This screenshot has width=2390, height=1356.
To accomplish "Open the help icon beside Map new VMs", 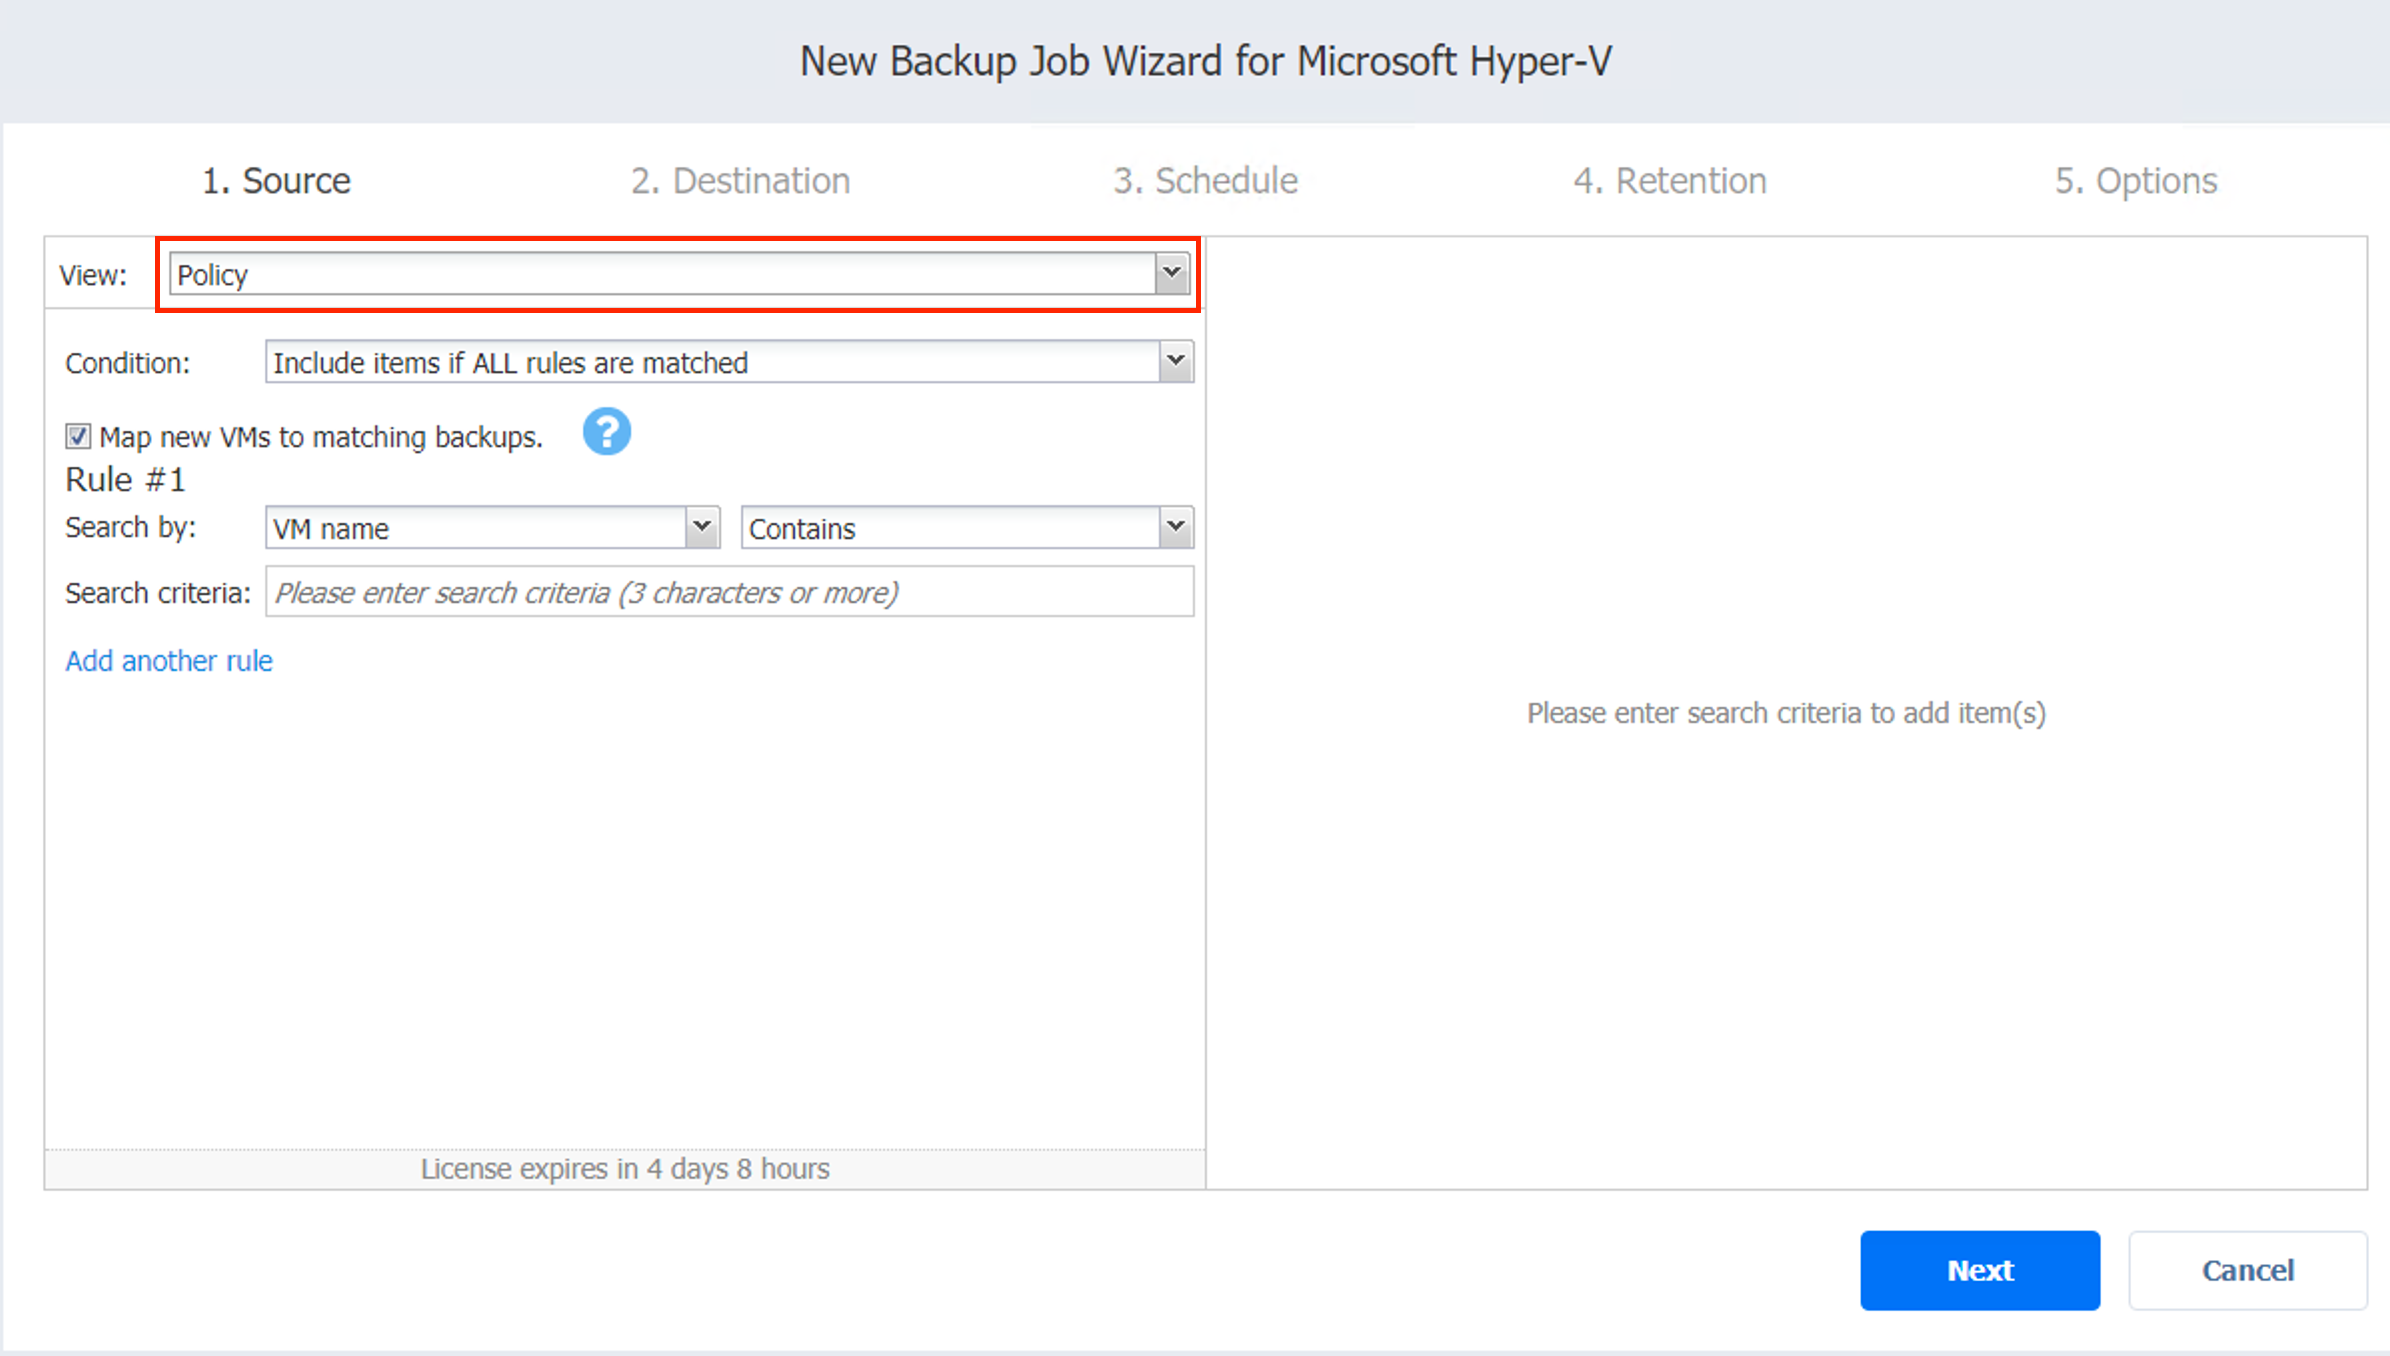I will (606, 432).
